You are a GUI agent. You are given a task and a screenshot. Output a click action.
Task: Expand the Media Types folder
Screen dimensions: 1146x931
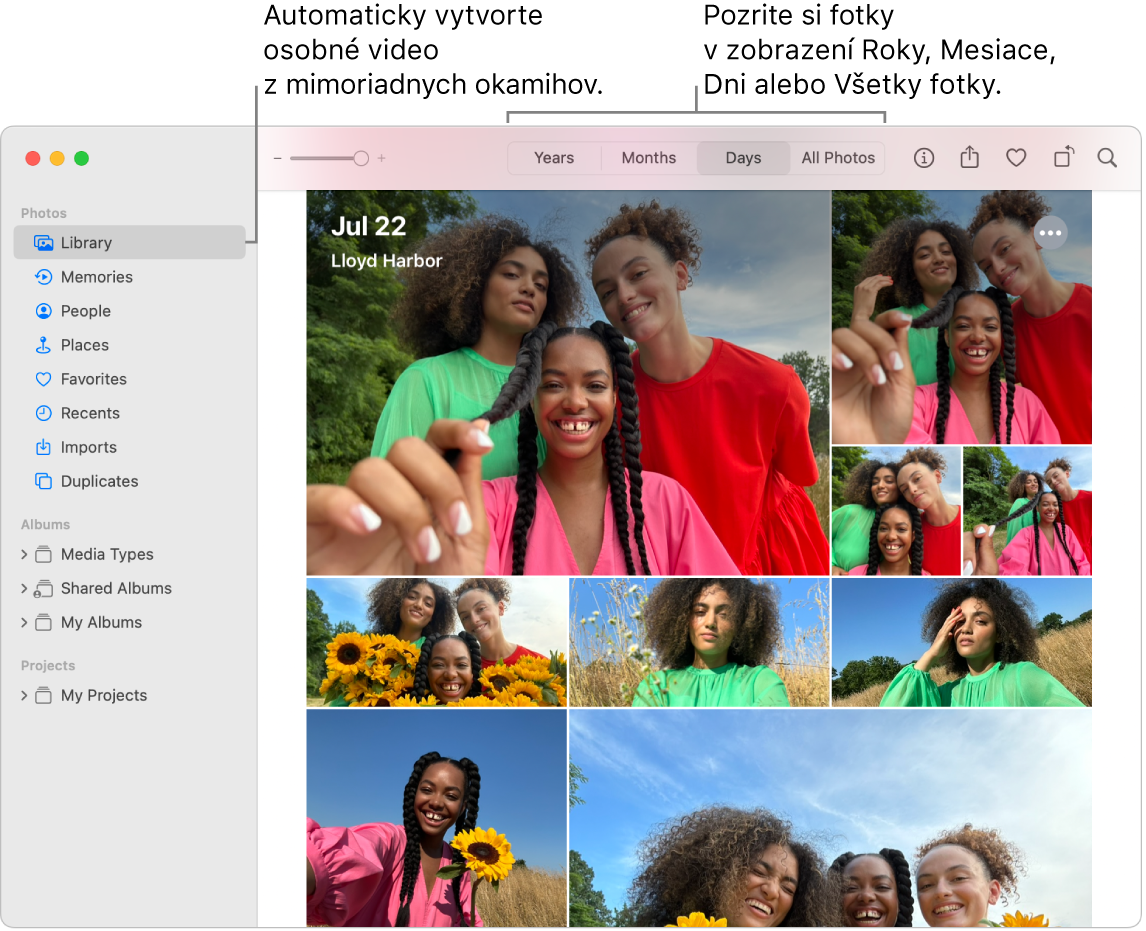(25, 554)
